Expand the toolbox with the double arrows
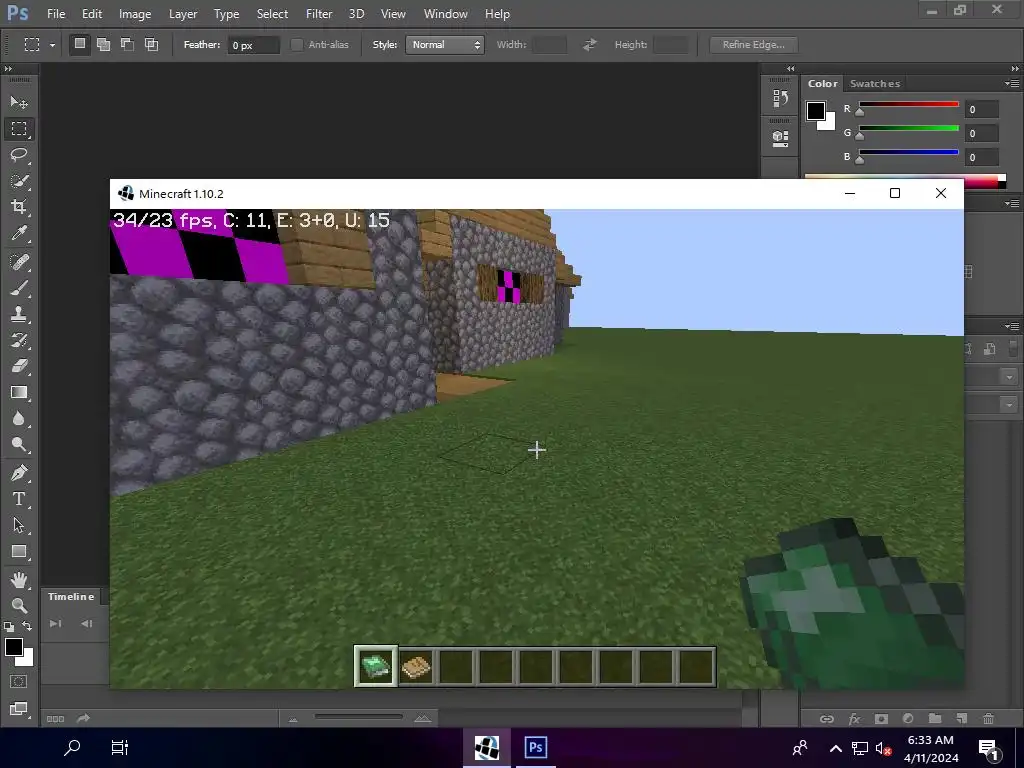The height and width of the screenshot is (768, 1024). pyautogui.click(x=8, y=69)
